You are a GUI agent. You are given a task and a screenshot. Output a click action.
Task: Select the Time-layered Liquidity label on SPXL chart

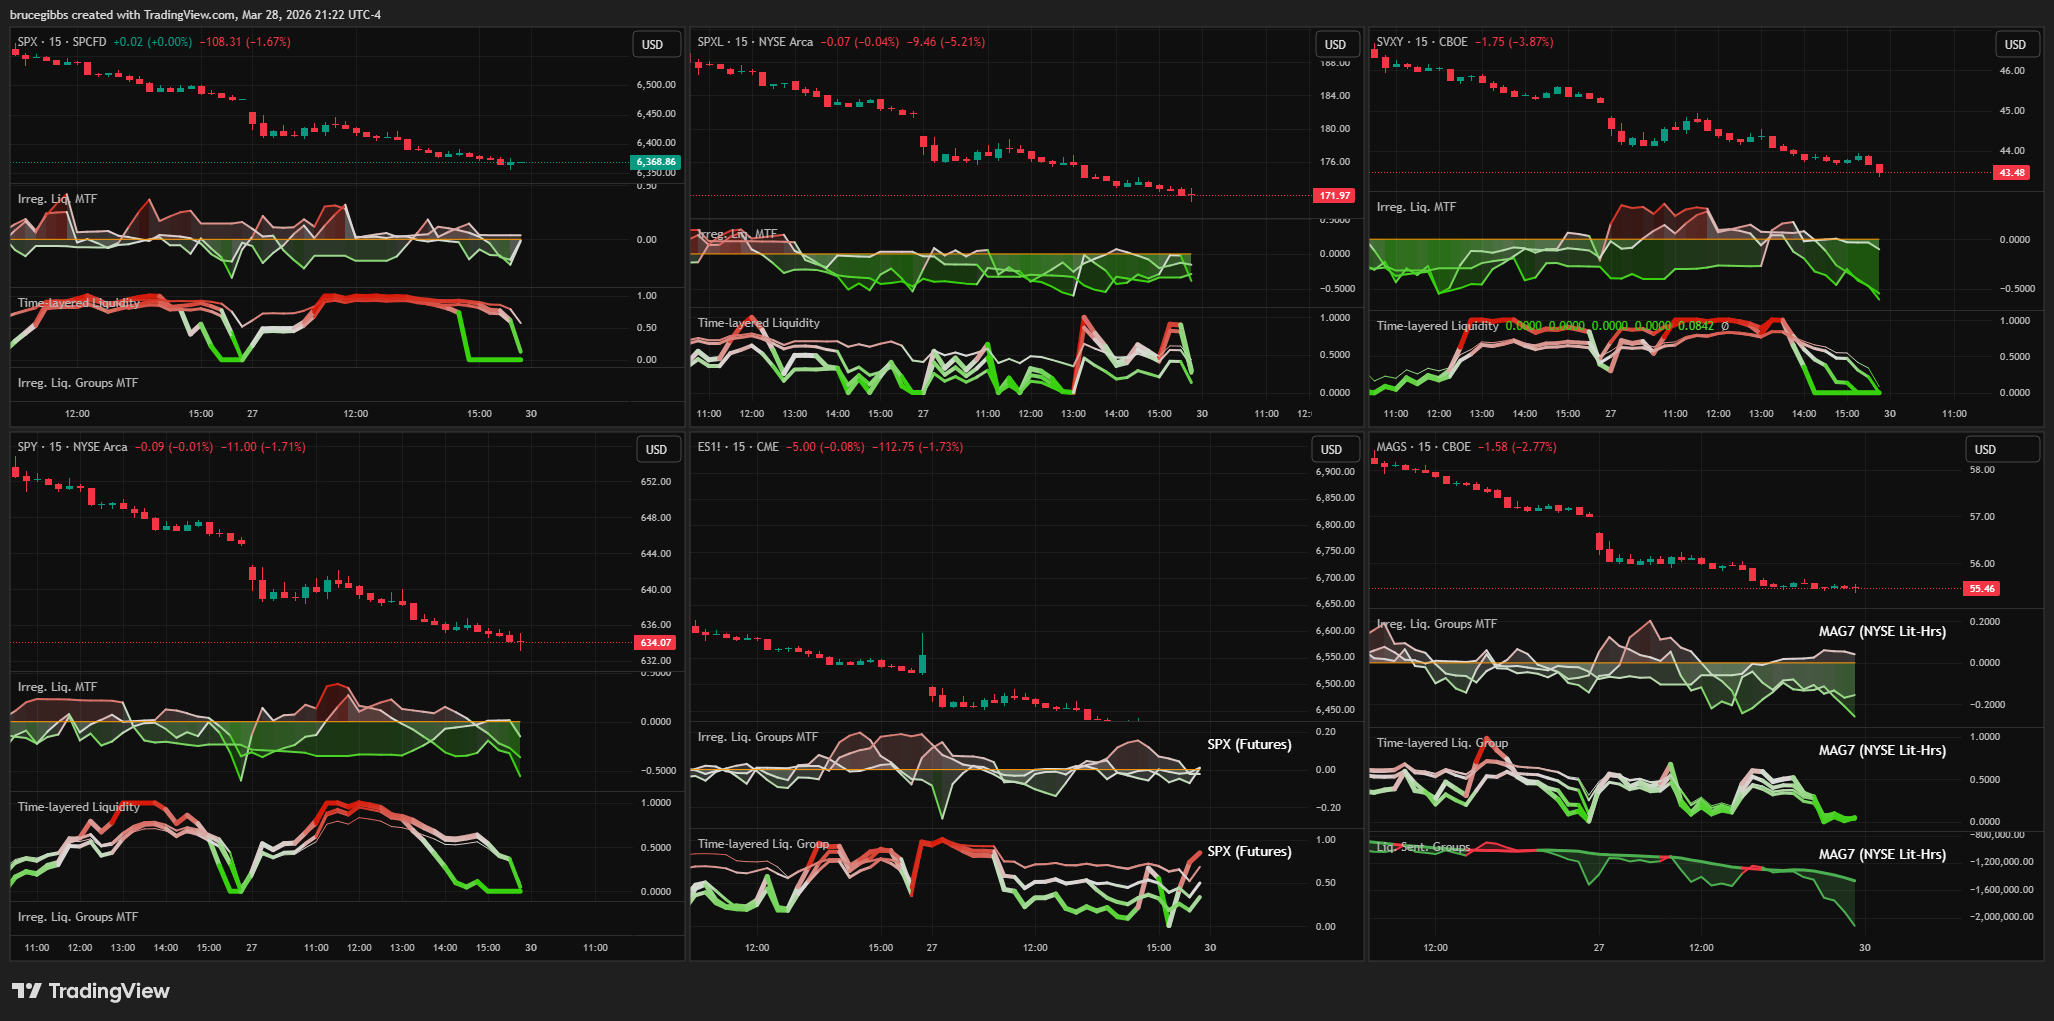[x=758, y=323]
